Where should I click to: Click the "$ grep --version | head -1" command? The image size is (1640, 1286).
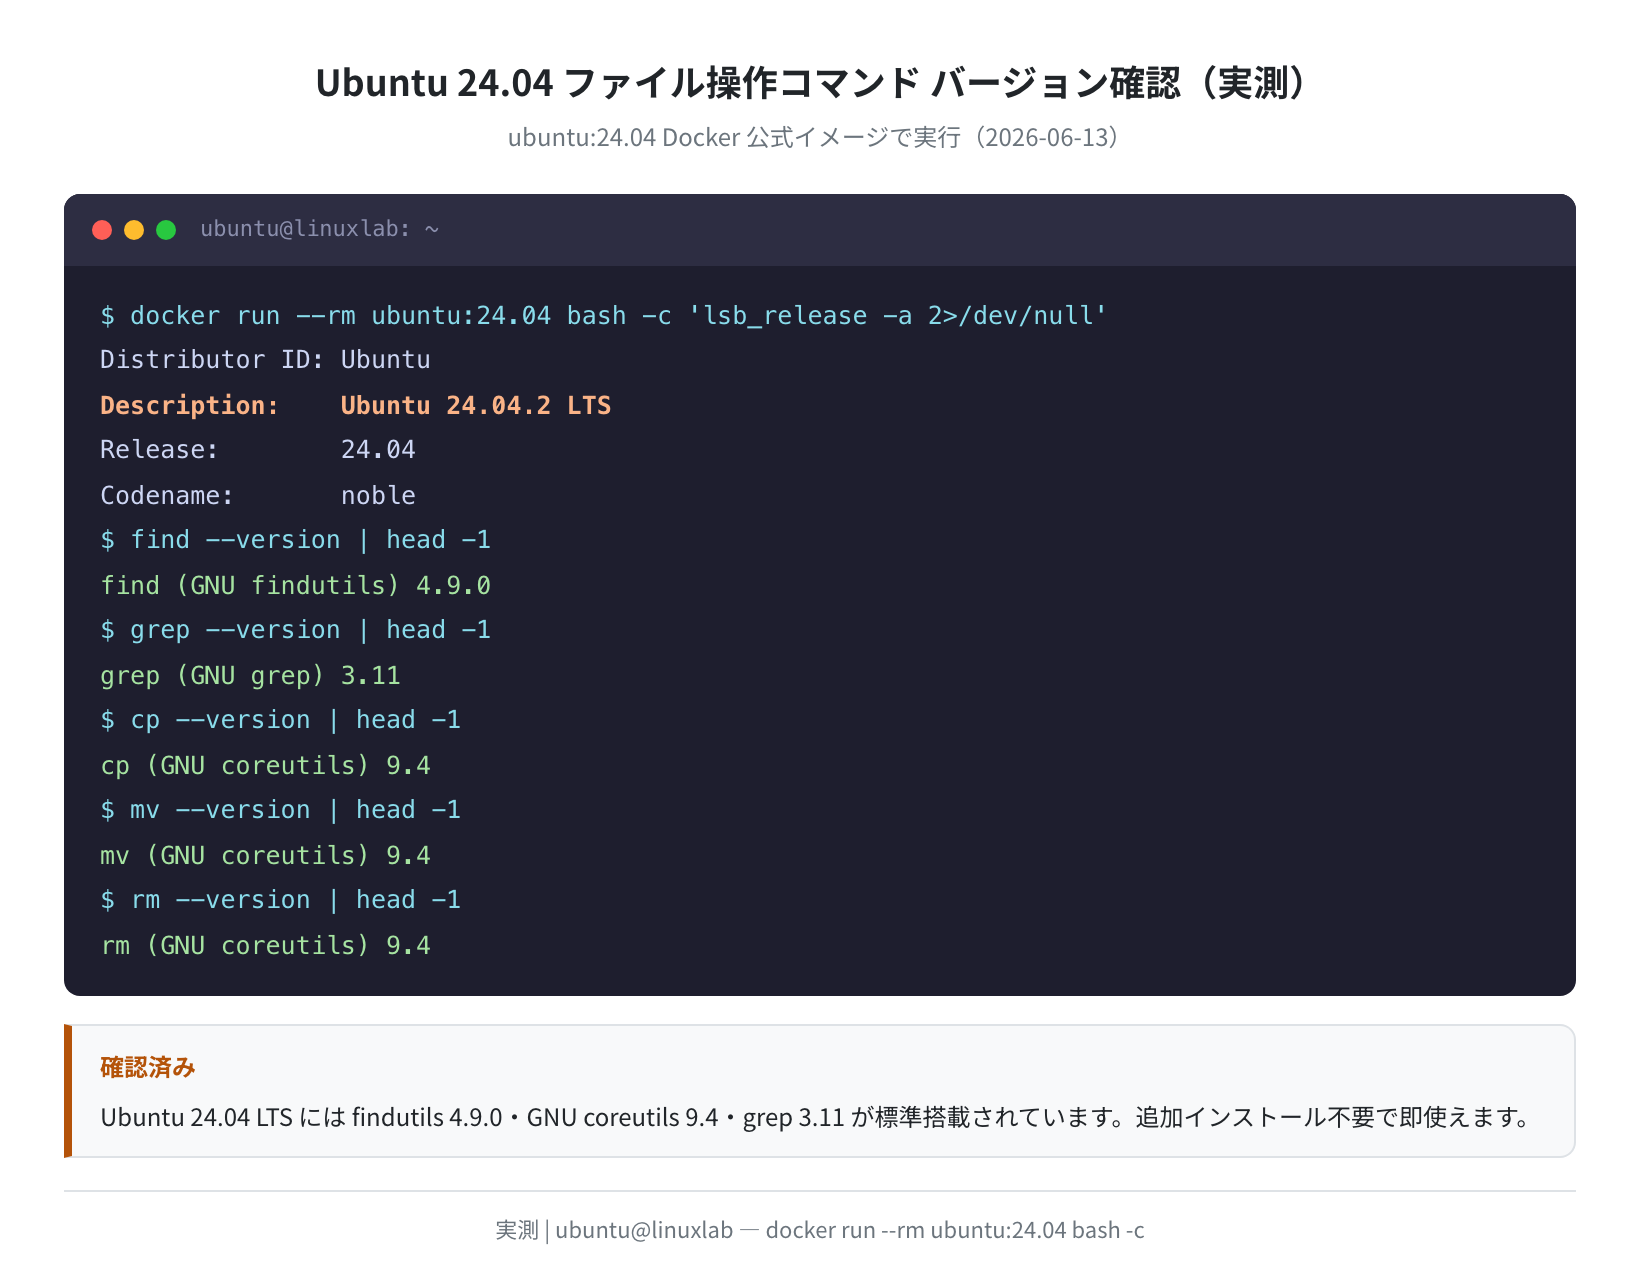[296, 630]
